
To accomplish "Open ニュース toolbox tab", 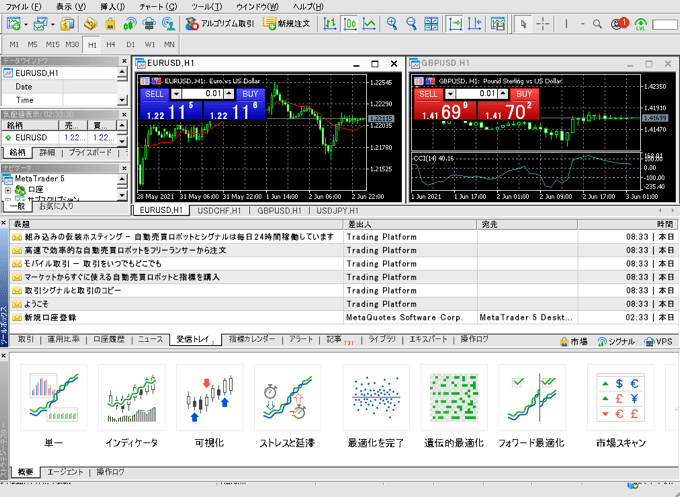I will pos(150,339).
